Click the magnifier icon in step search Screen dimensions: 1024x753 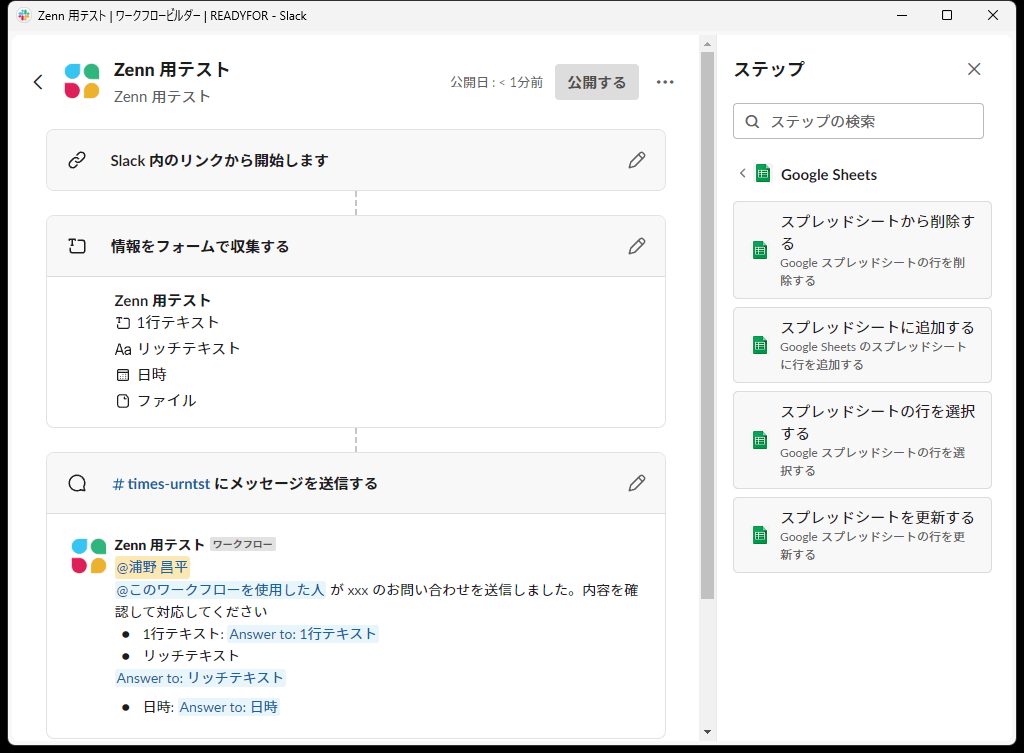coord(752,121)
